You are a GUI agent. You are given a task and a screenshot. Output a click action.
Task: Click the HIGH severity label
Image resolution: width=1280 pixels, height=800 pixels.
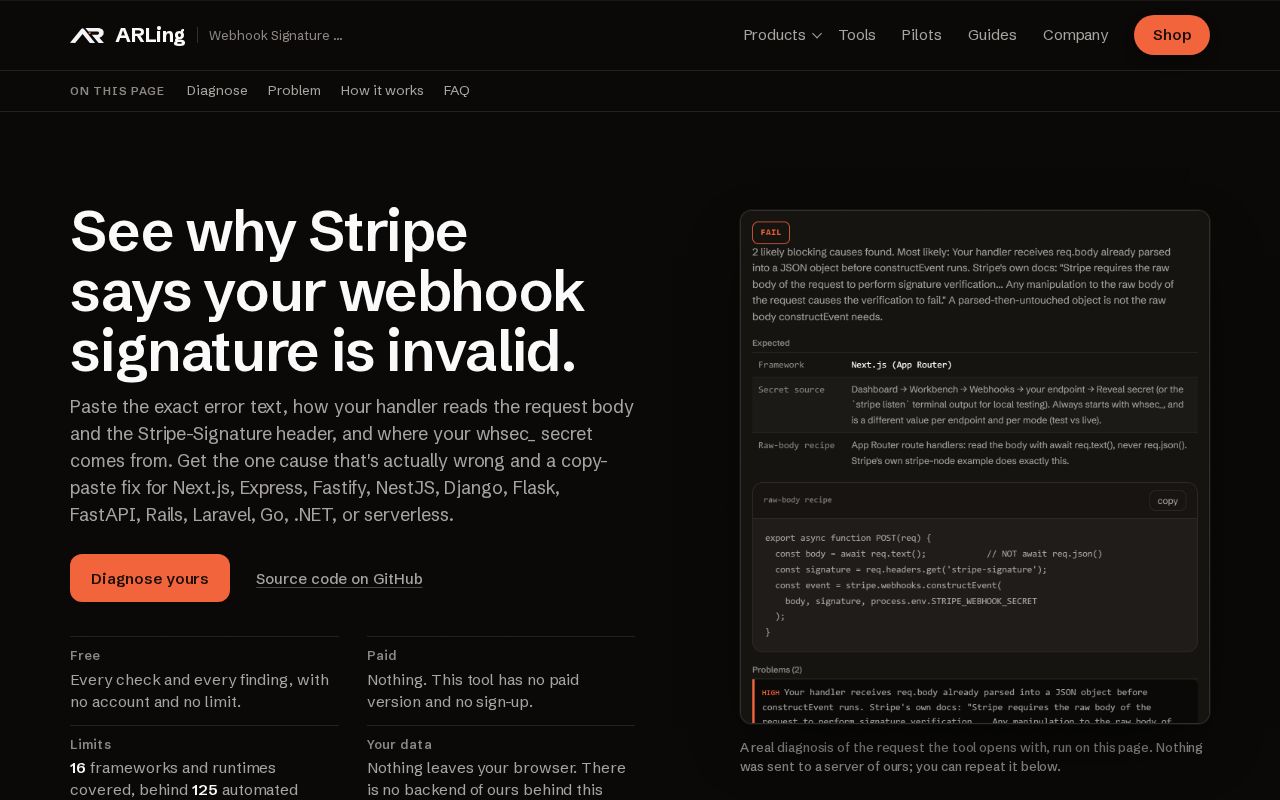coord(770,692)
